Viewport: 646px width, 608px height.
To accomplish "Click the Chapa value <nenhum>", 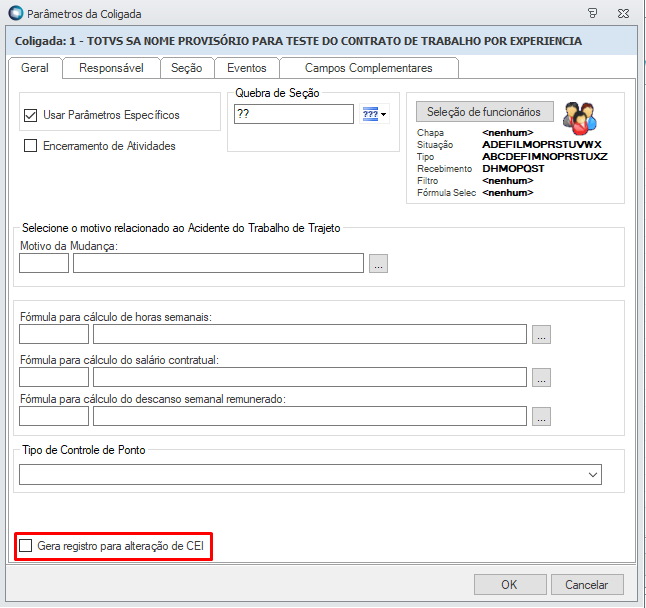I will 508,133.
